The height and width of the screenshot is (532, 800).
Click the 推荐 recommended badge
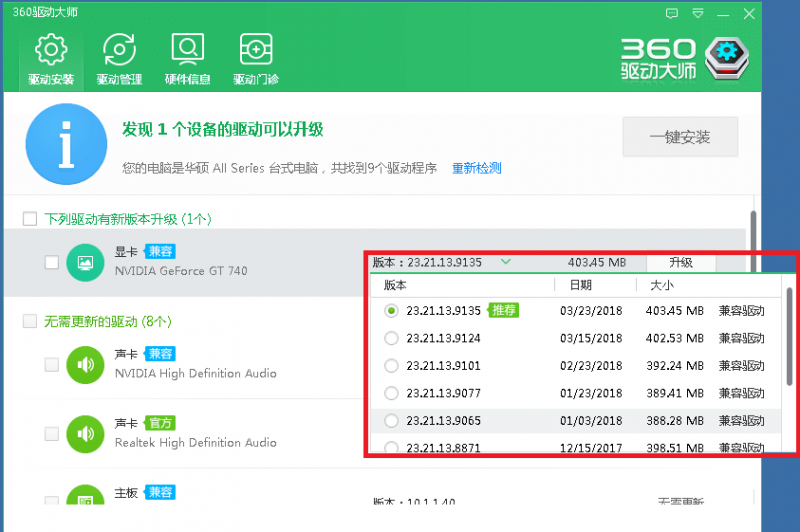pyautogui.click(x=504, y=310)
